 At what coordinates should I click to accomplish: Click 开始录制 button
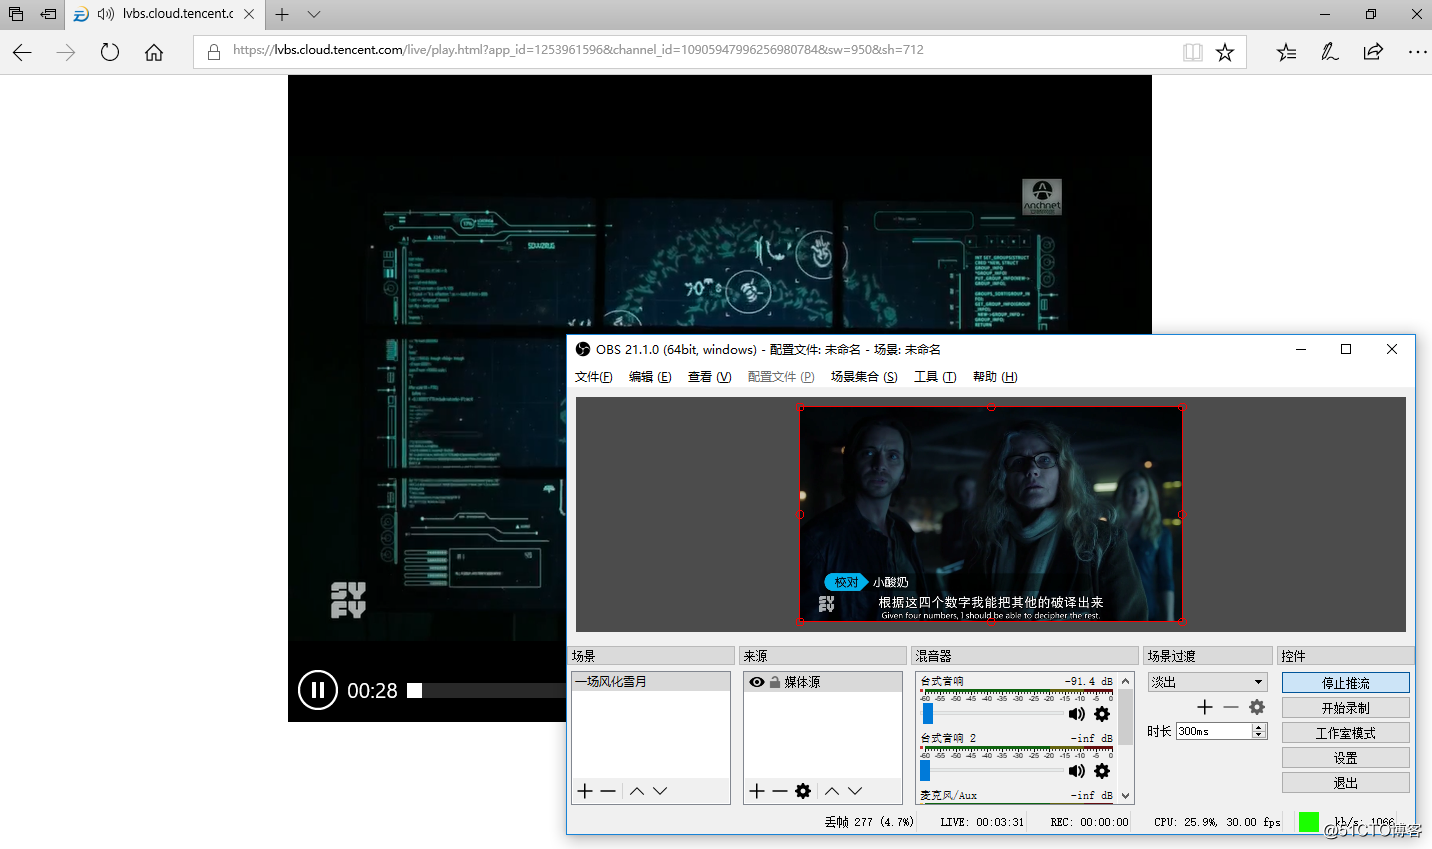coord(1345,708)
